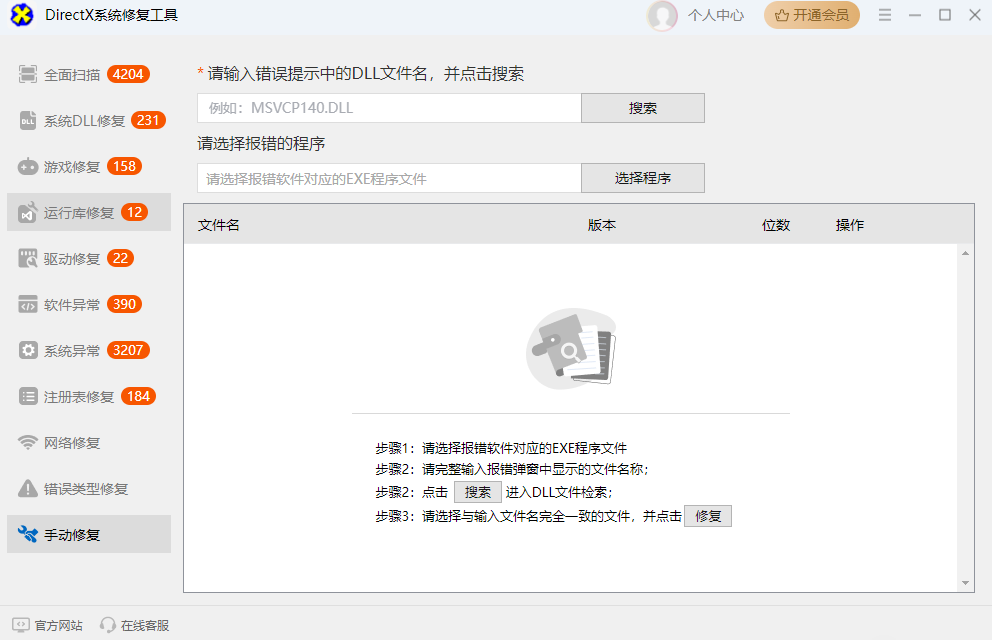Click the Repair button in step 3 instructions
Screen dimensions: 992x640
click(x=707, y=515)
